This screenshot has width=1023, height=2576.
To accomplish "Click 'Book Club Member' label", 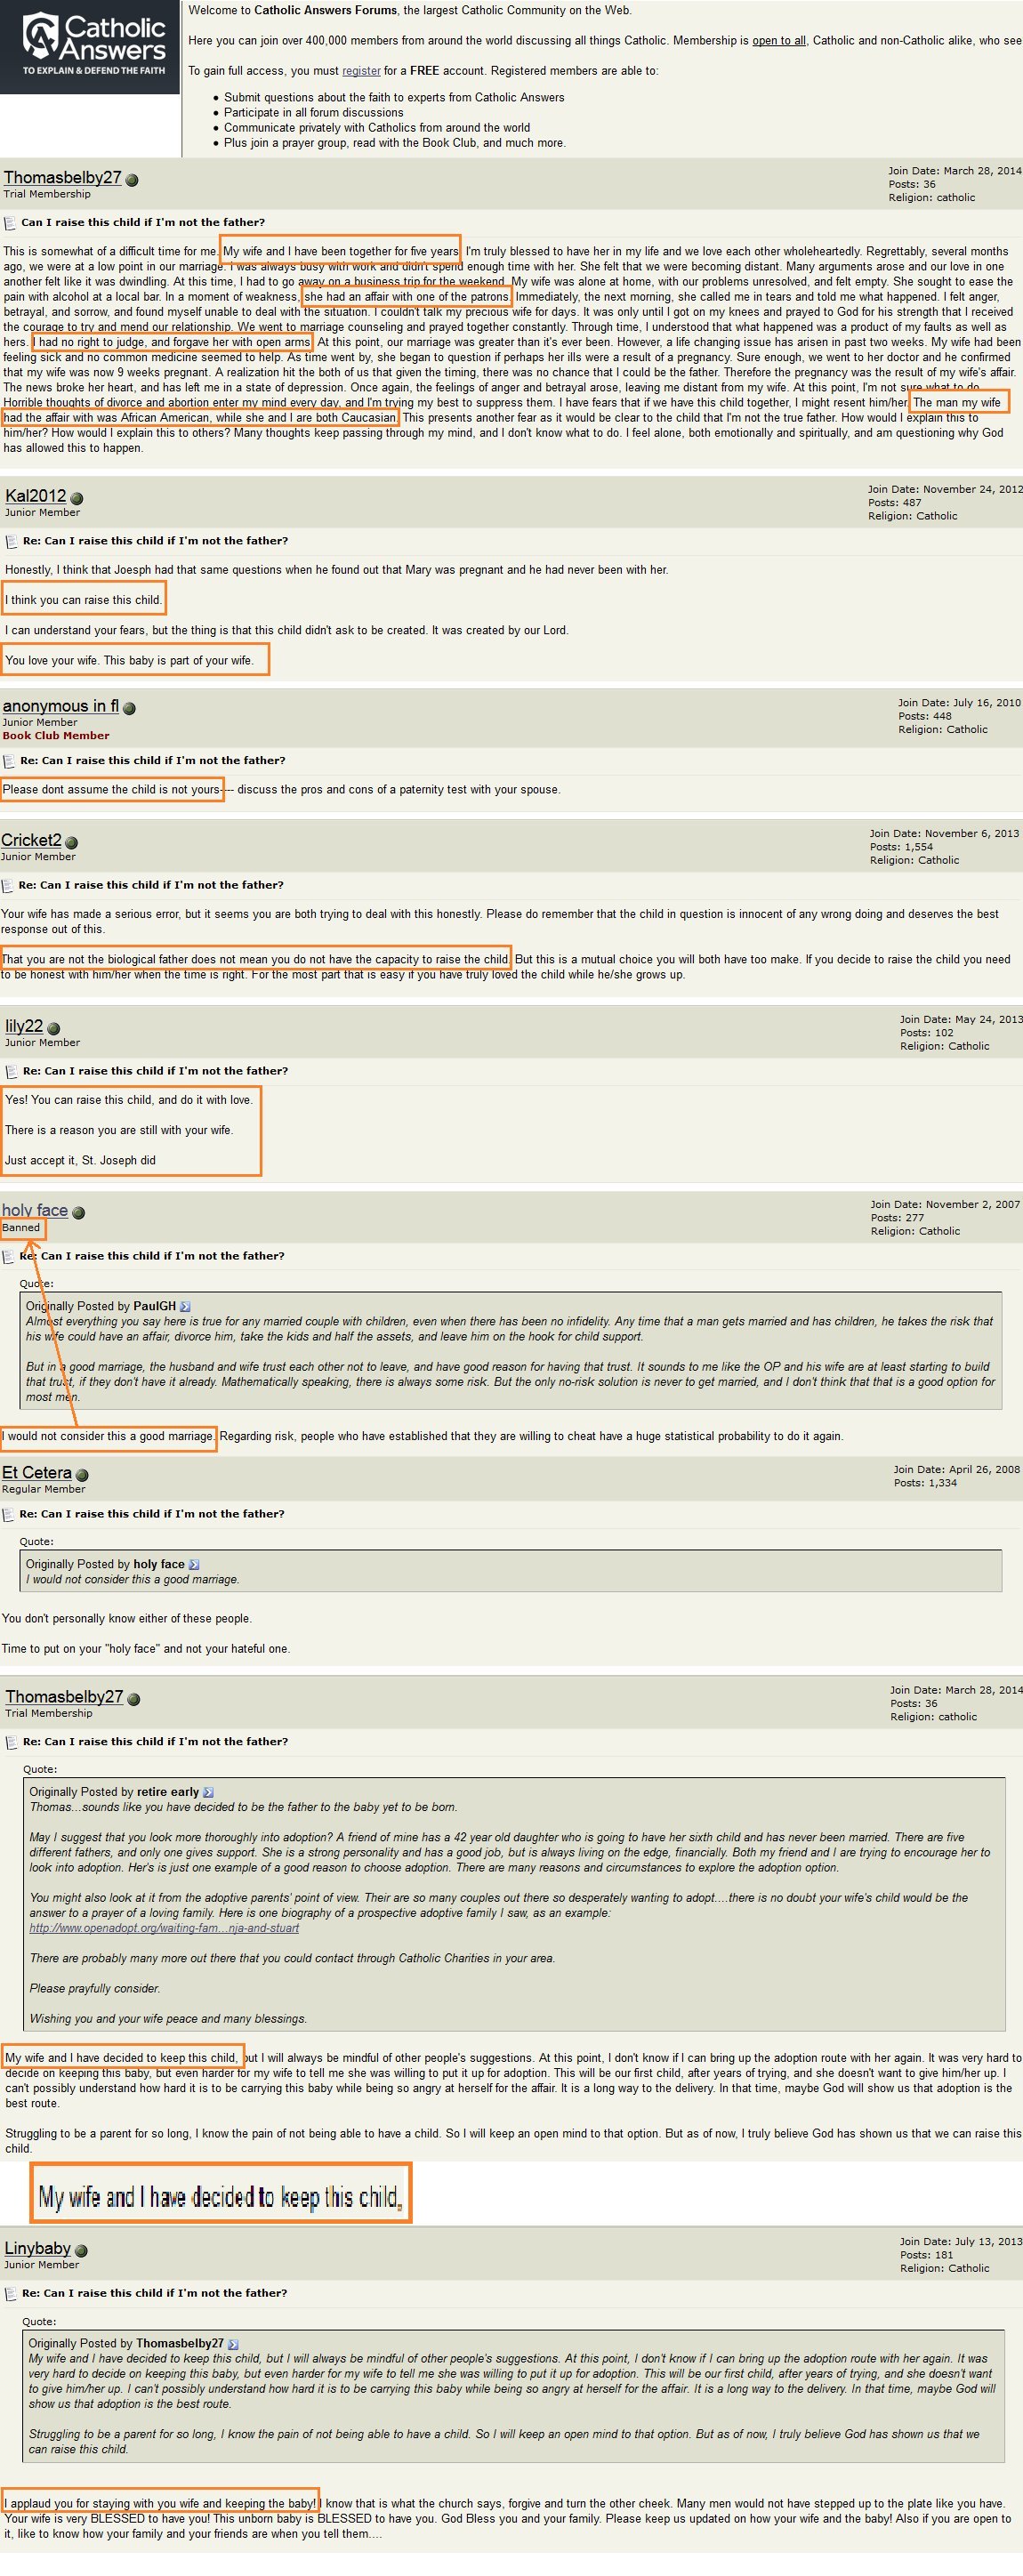I will point(56,735).
